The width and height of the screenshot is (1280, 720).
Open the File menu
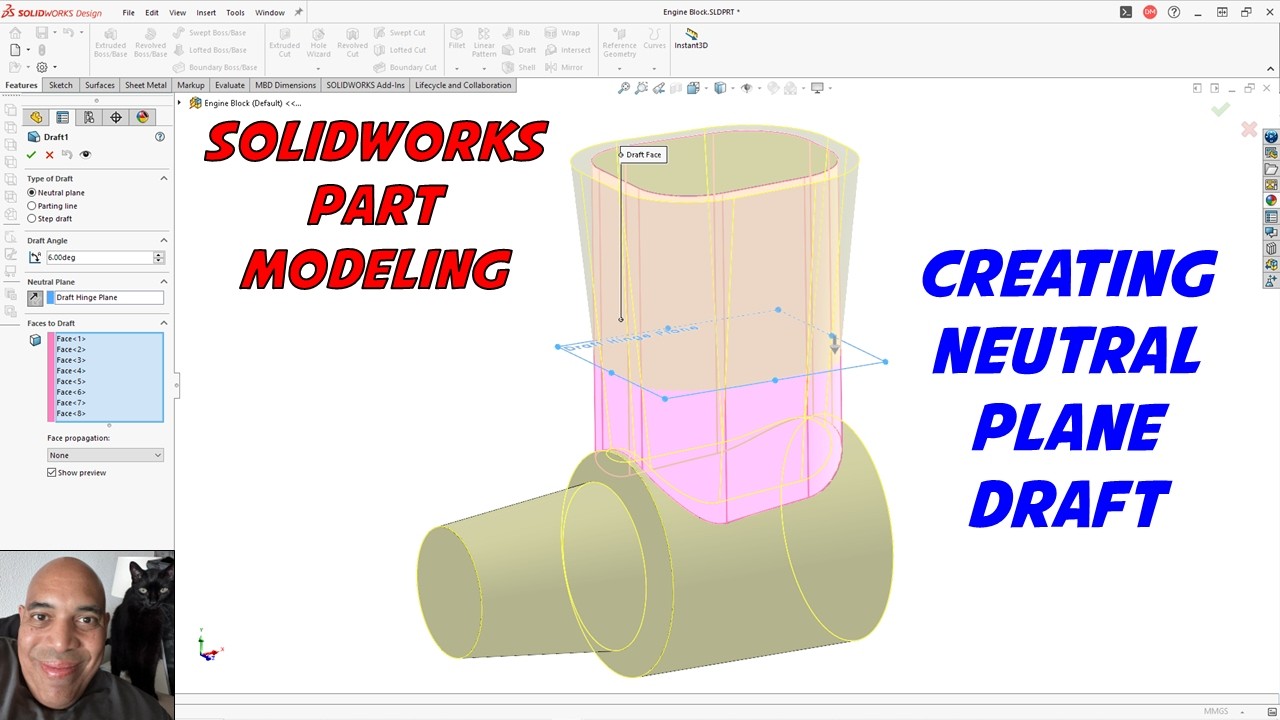(129, 13)
